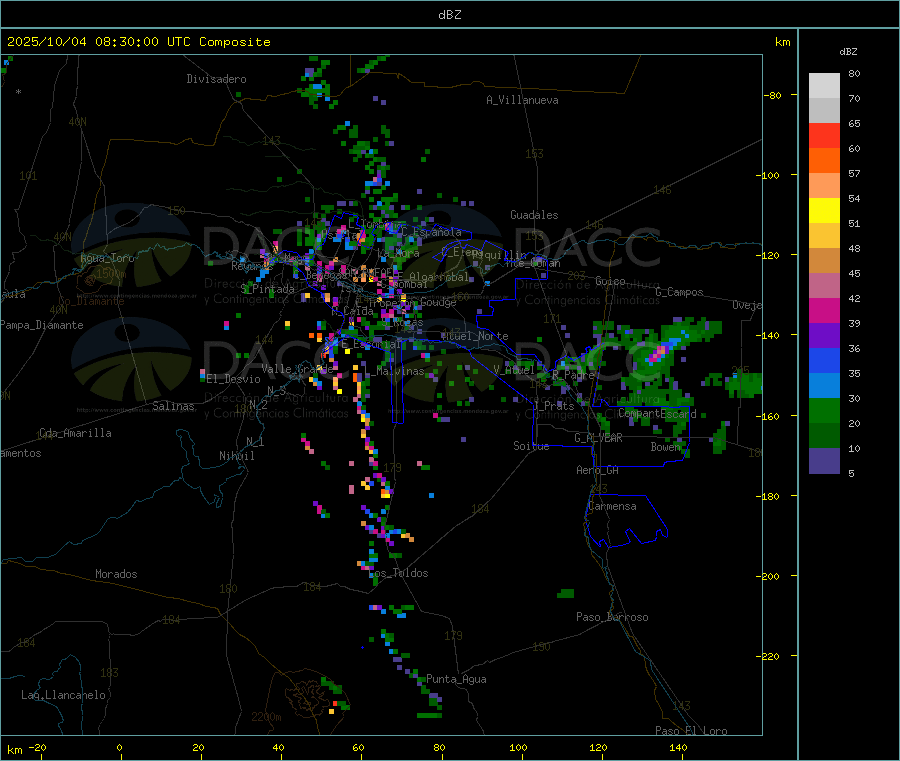The width and height of the screenshot is (900, 761).
Task: Click the Divisadero map label
Action: click(x=216, y=79)
